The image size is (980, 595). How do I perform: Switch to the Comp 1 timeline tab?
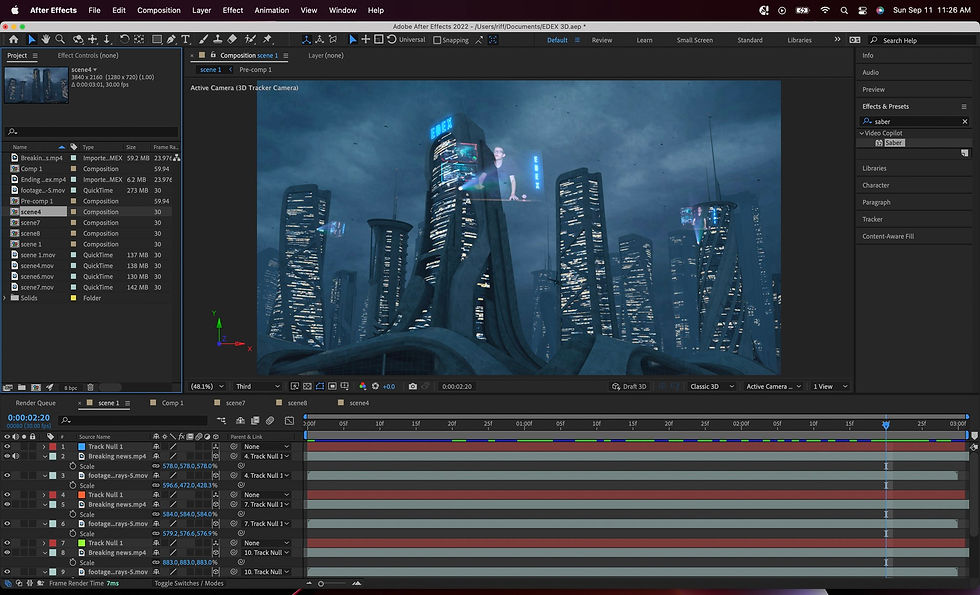coord(172,403)
